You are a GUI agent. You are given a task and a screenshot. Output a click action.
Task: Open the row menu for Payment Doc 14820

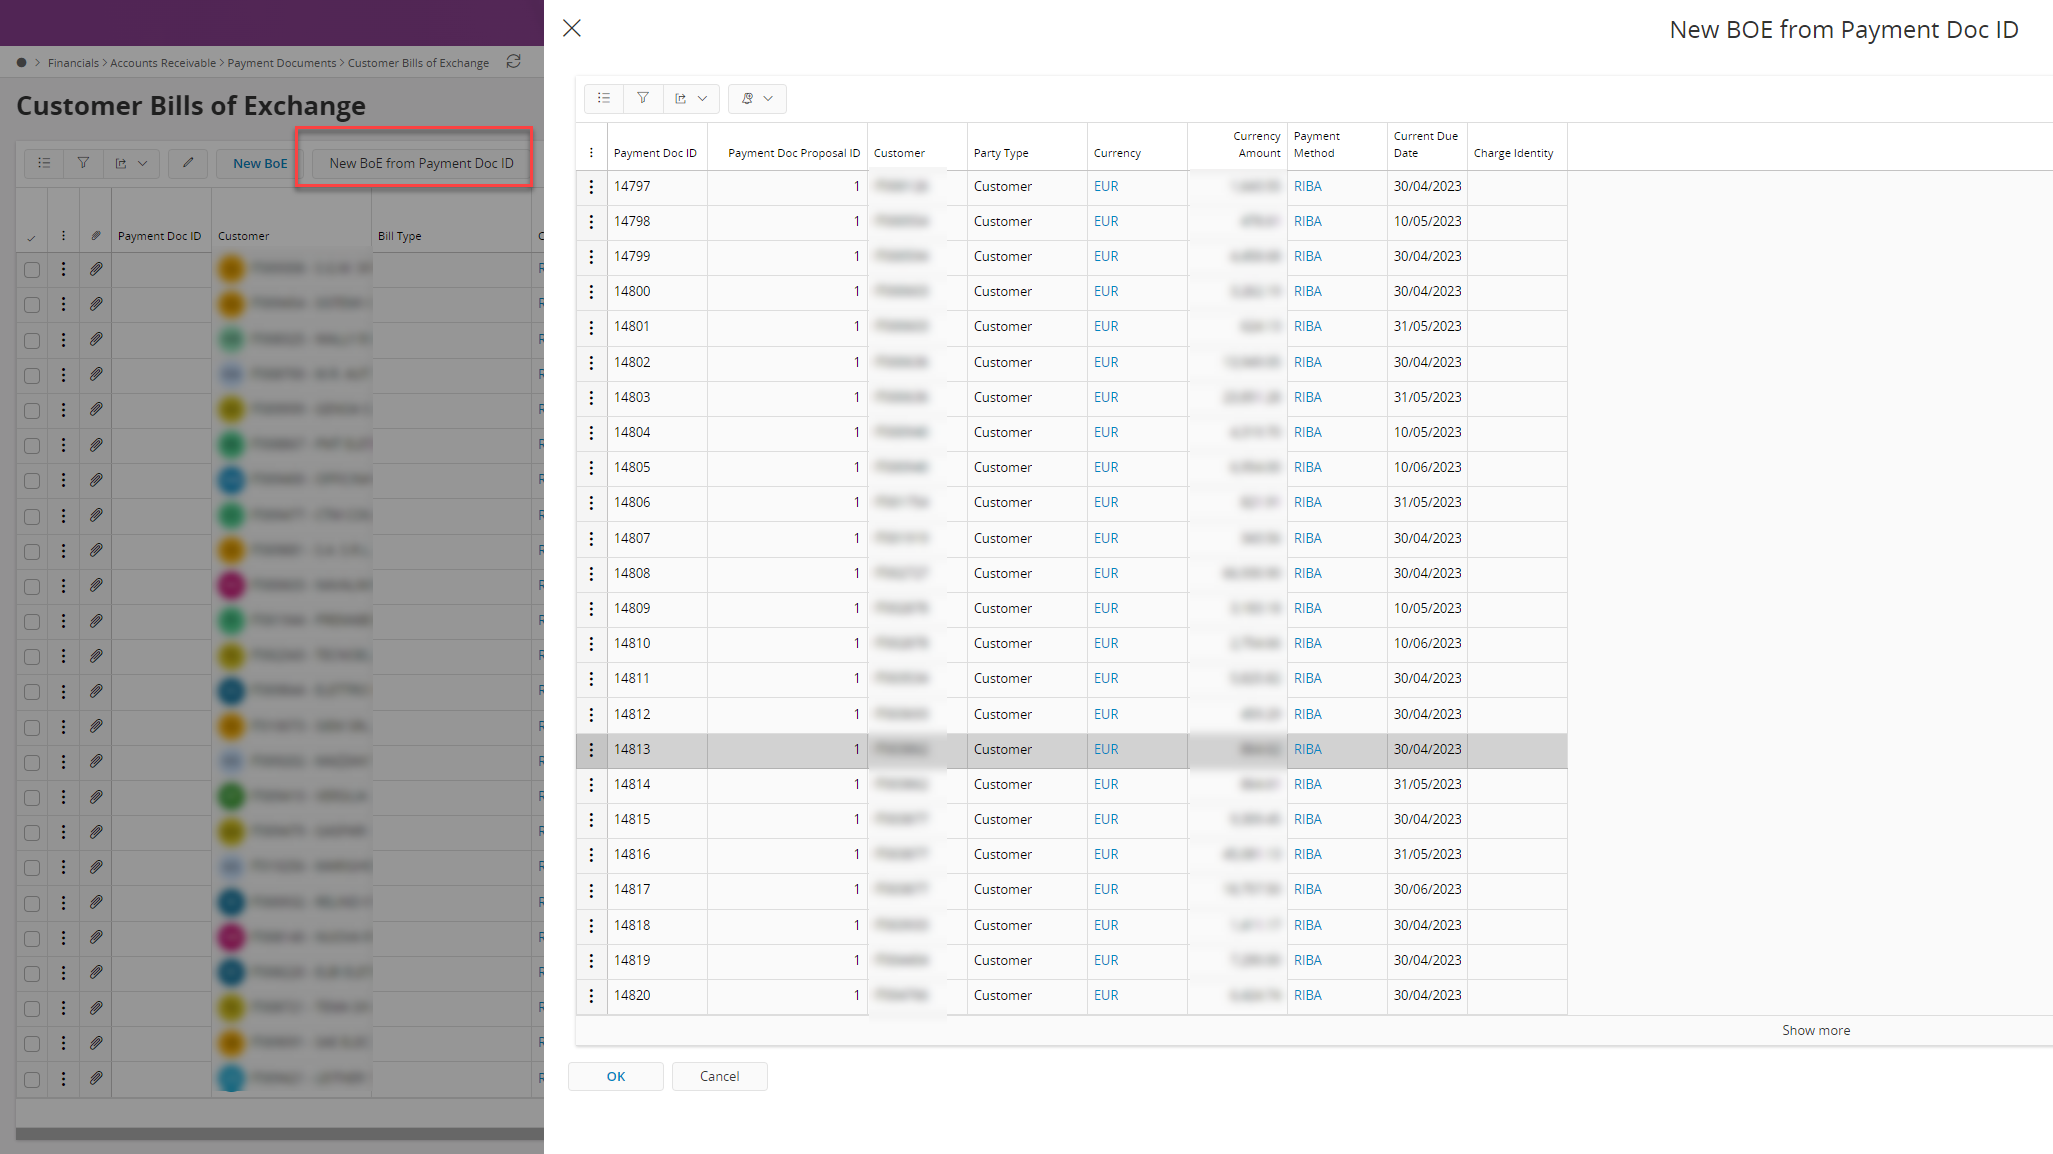pyautogui.click(x=591, y=996)
